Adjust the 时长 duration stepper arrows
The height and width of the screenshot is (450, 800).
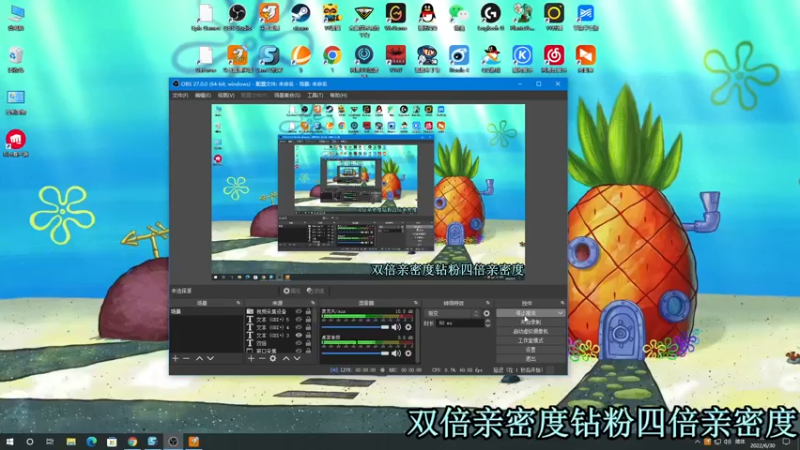coord(488,323)
